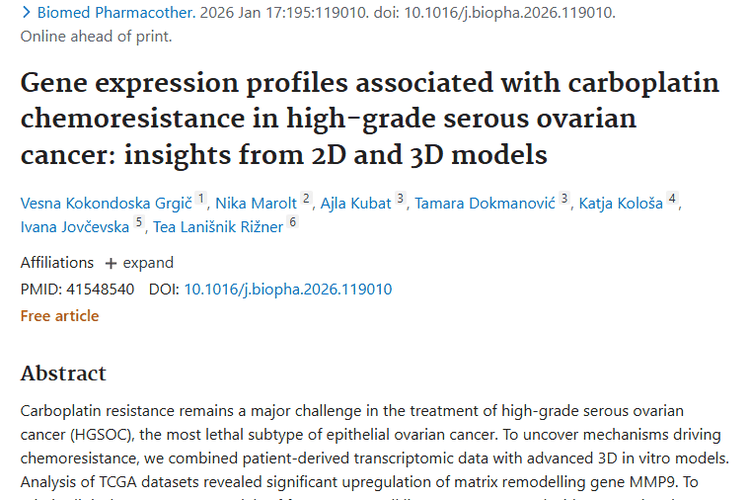The width and height of the screenshot is (750, 500).
Task: Click the article title heading
Action: [x=369, y=119]
